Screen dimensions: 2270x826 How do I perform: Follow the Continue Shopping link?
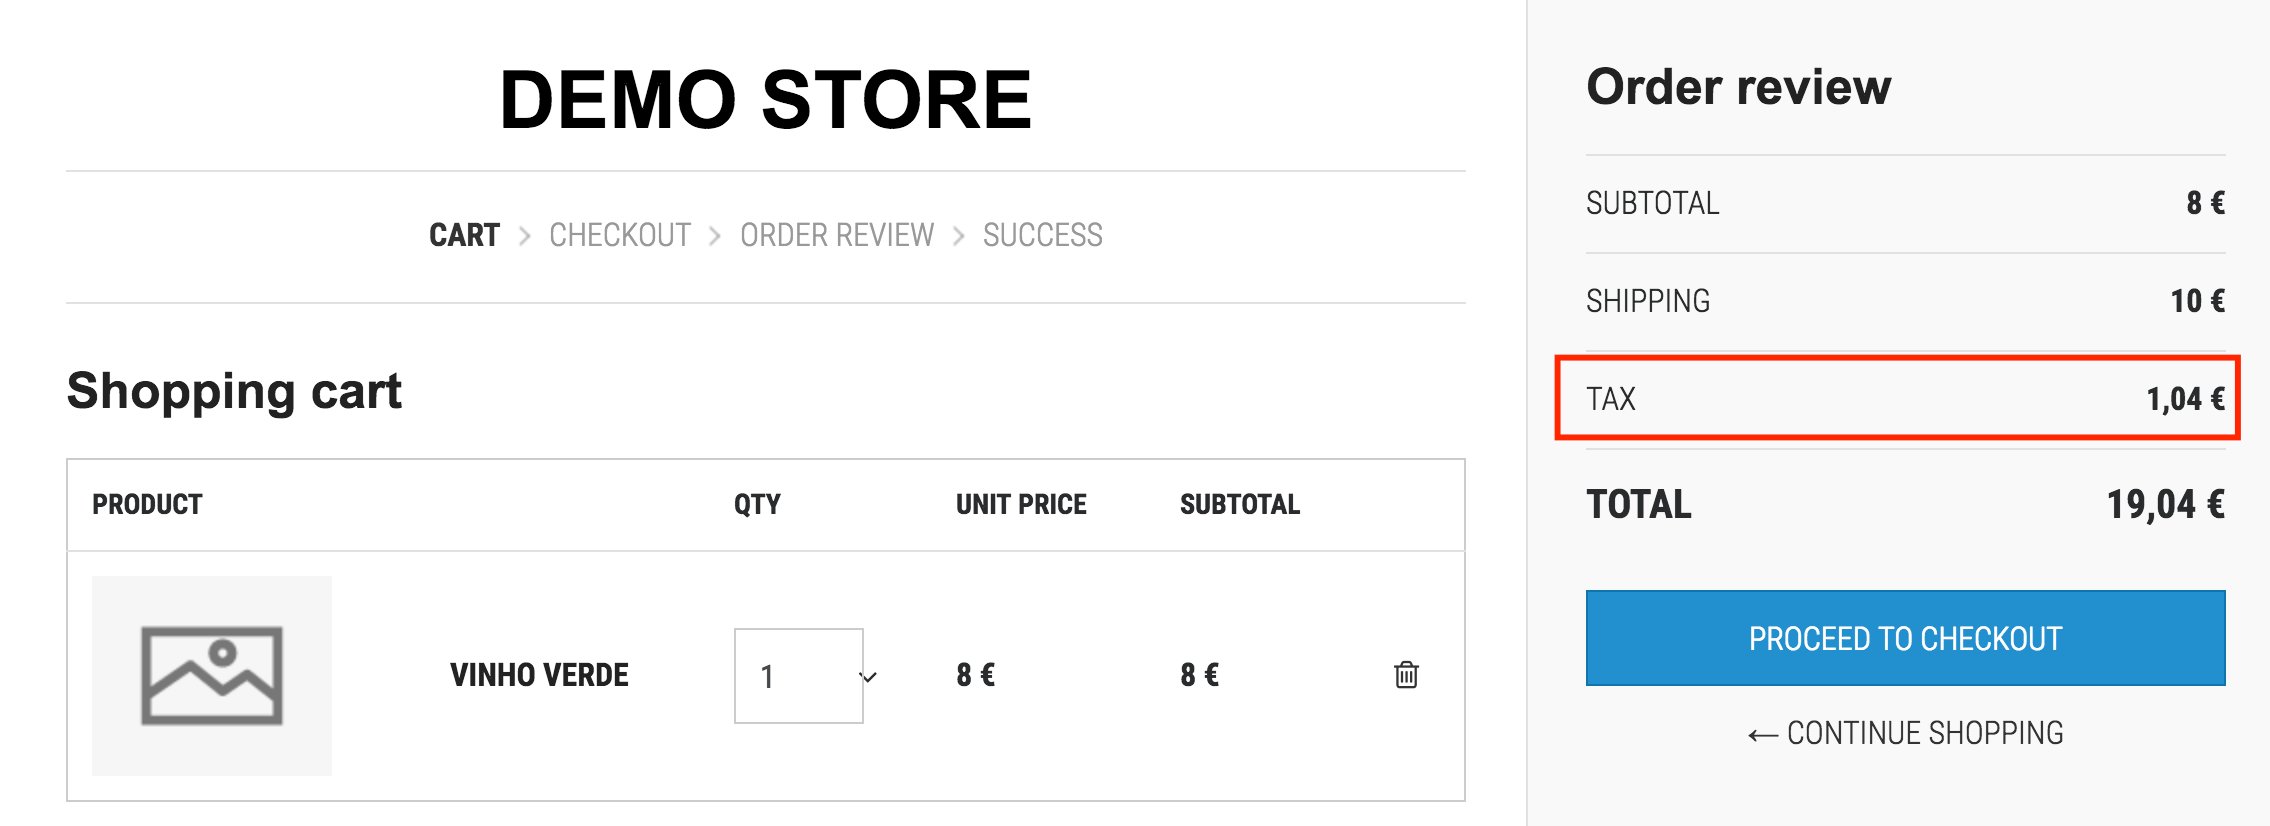(1905, 733)
